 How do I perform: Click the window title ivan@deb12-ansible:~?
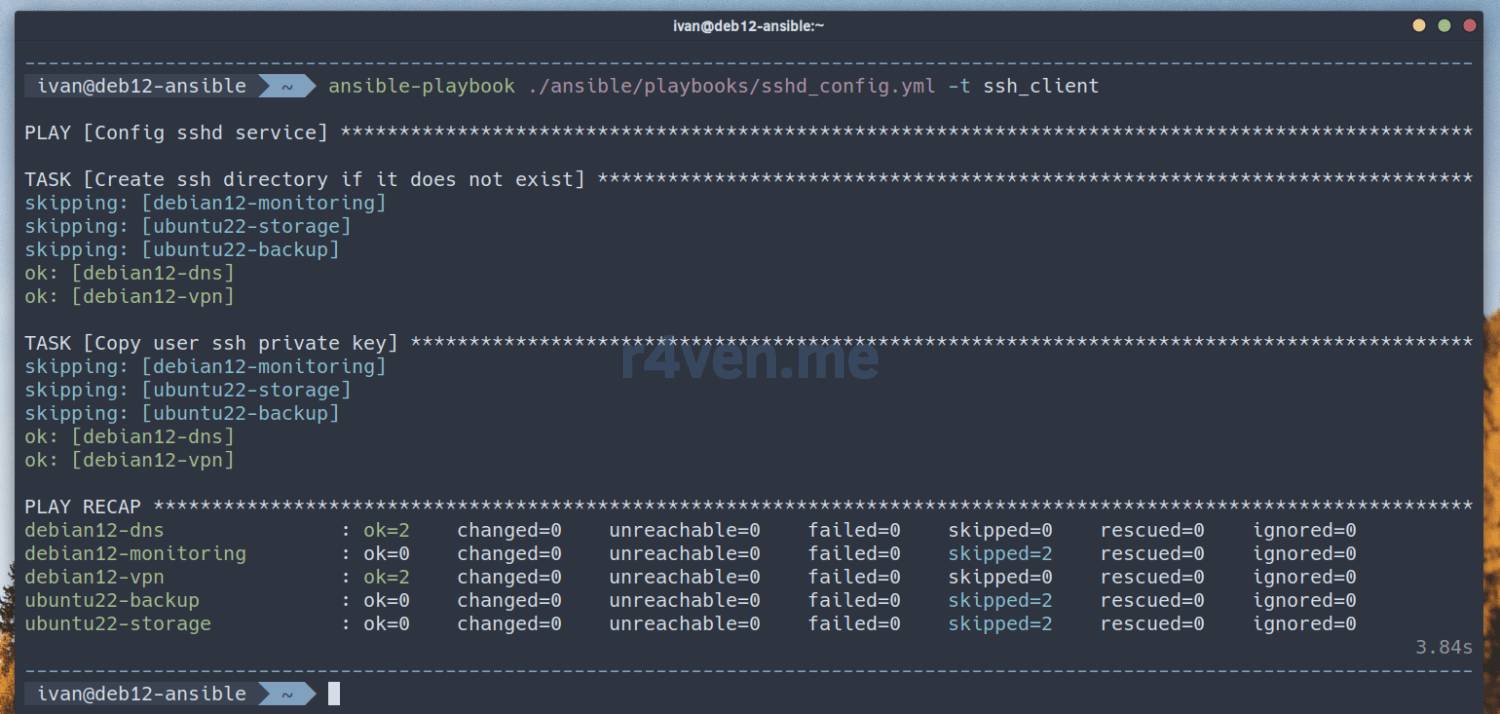[748, 26]
